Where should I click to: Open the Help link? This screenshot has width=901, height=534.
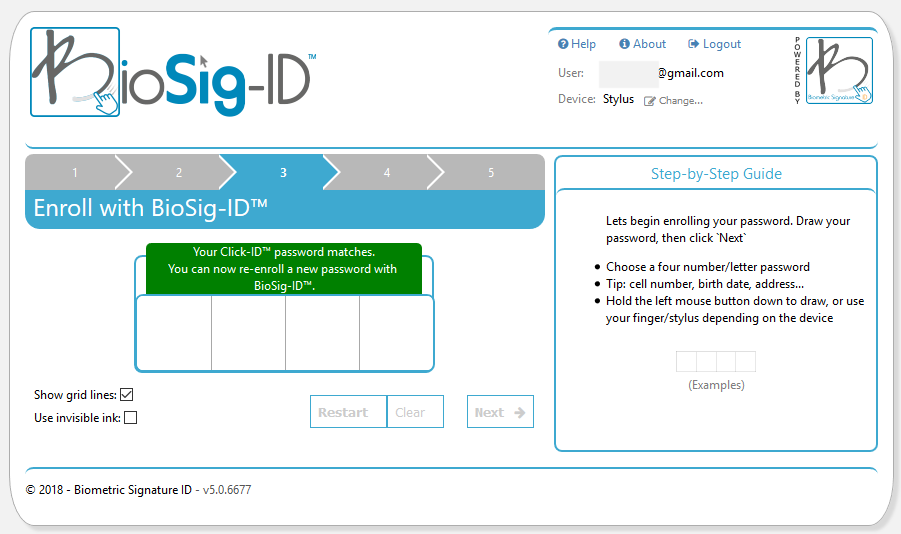point(577,44)
